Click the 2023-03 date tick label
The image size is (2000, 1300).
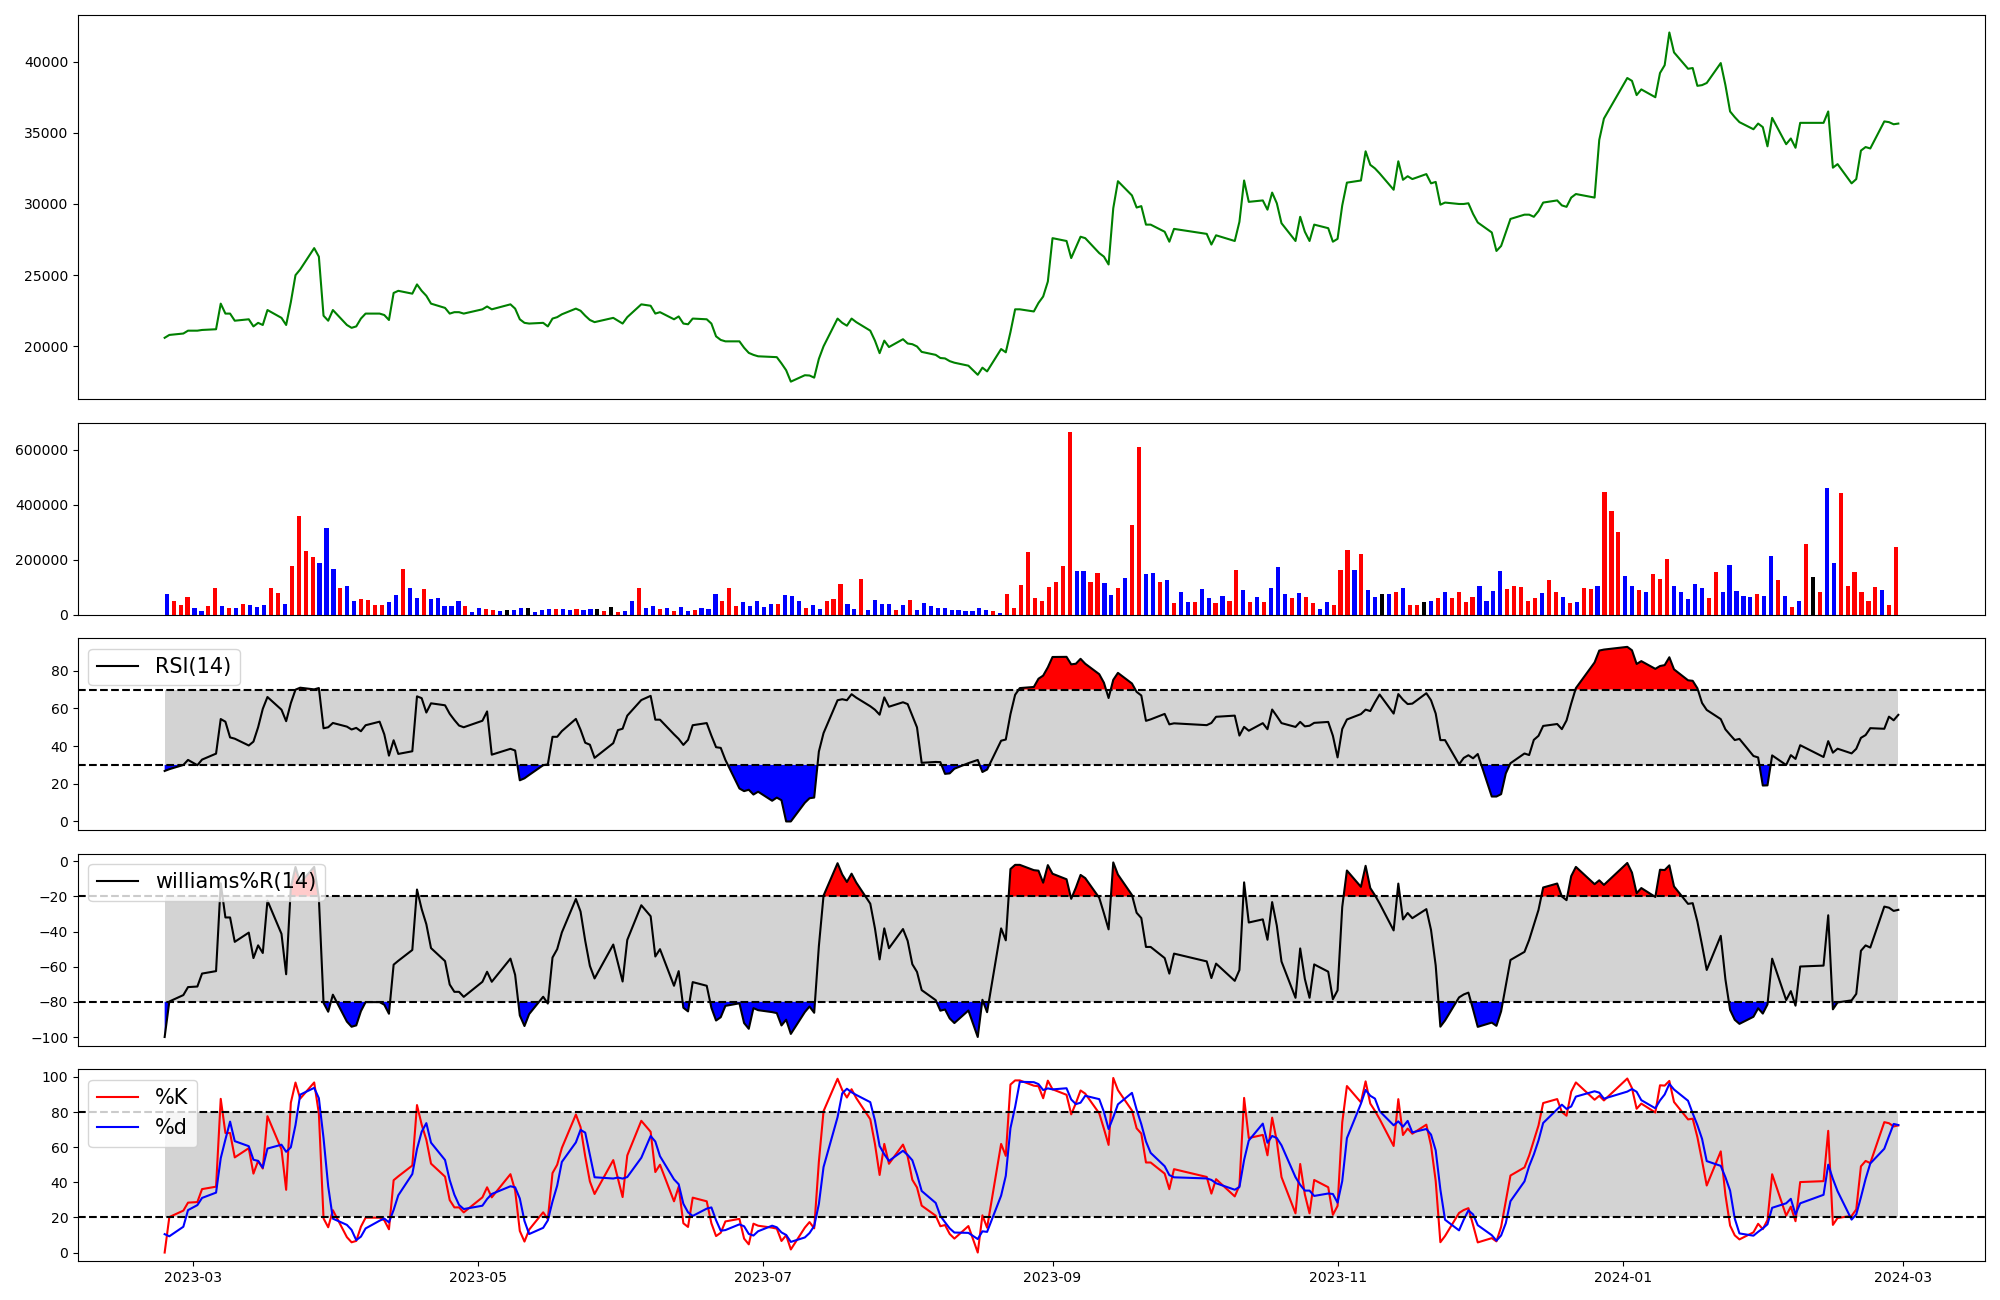click(x=193, y=1277)
